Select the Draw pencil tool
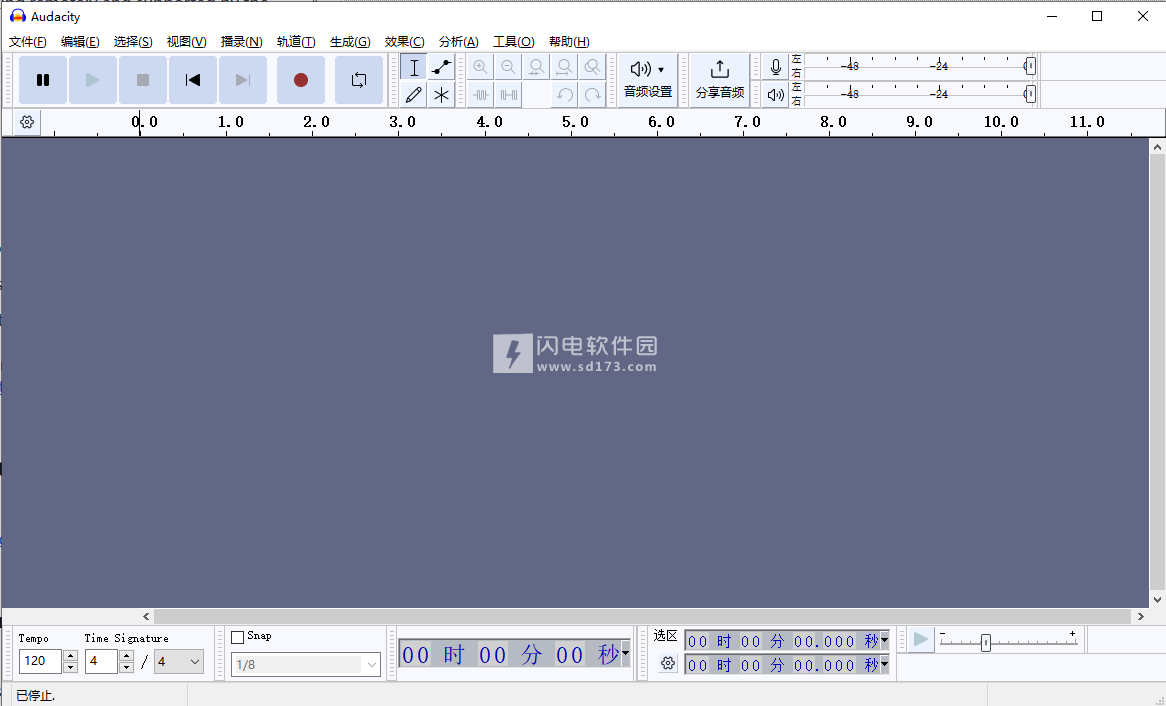Screen dimensions: 1166x706 pyautogui.click(x=413, y=95)
